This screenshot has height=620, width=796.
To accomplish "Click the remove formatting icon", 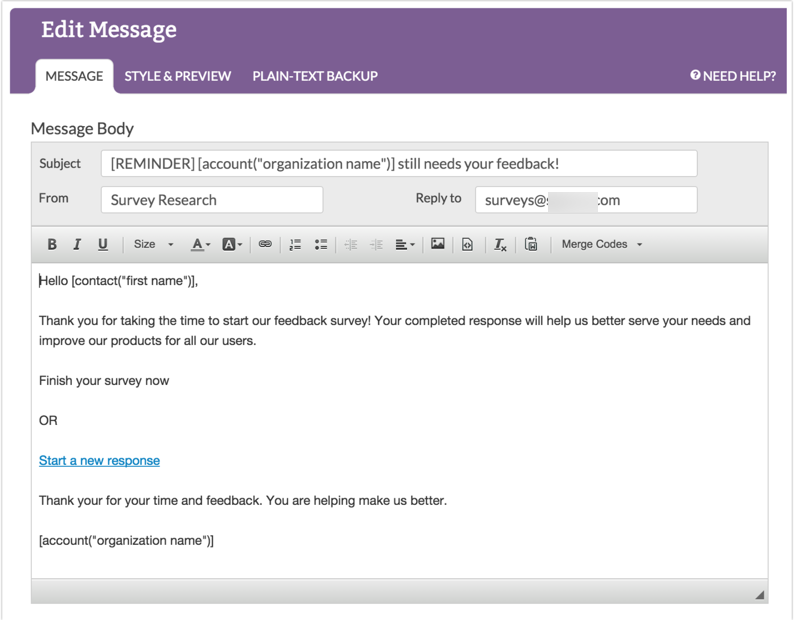I will click(500, 244).
